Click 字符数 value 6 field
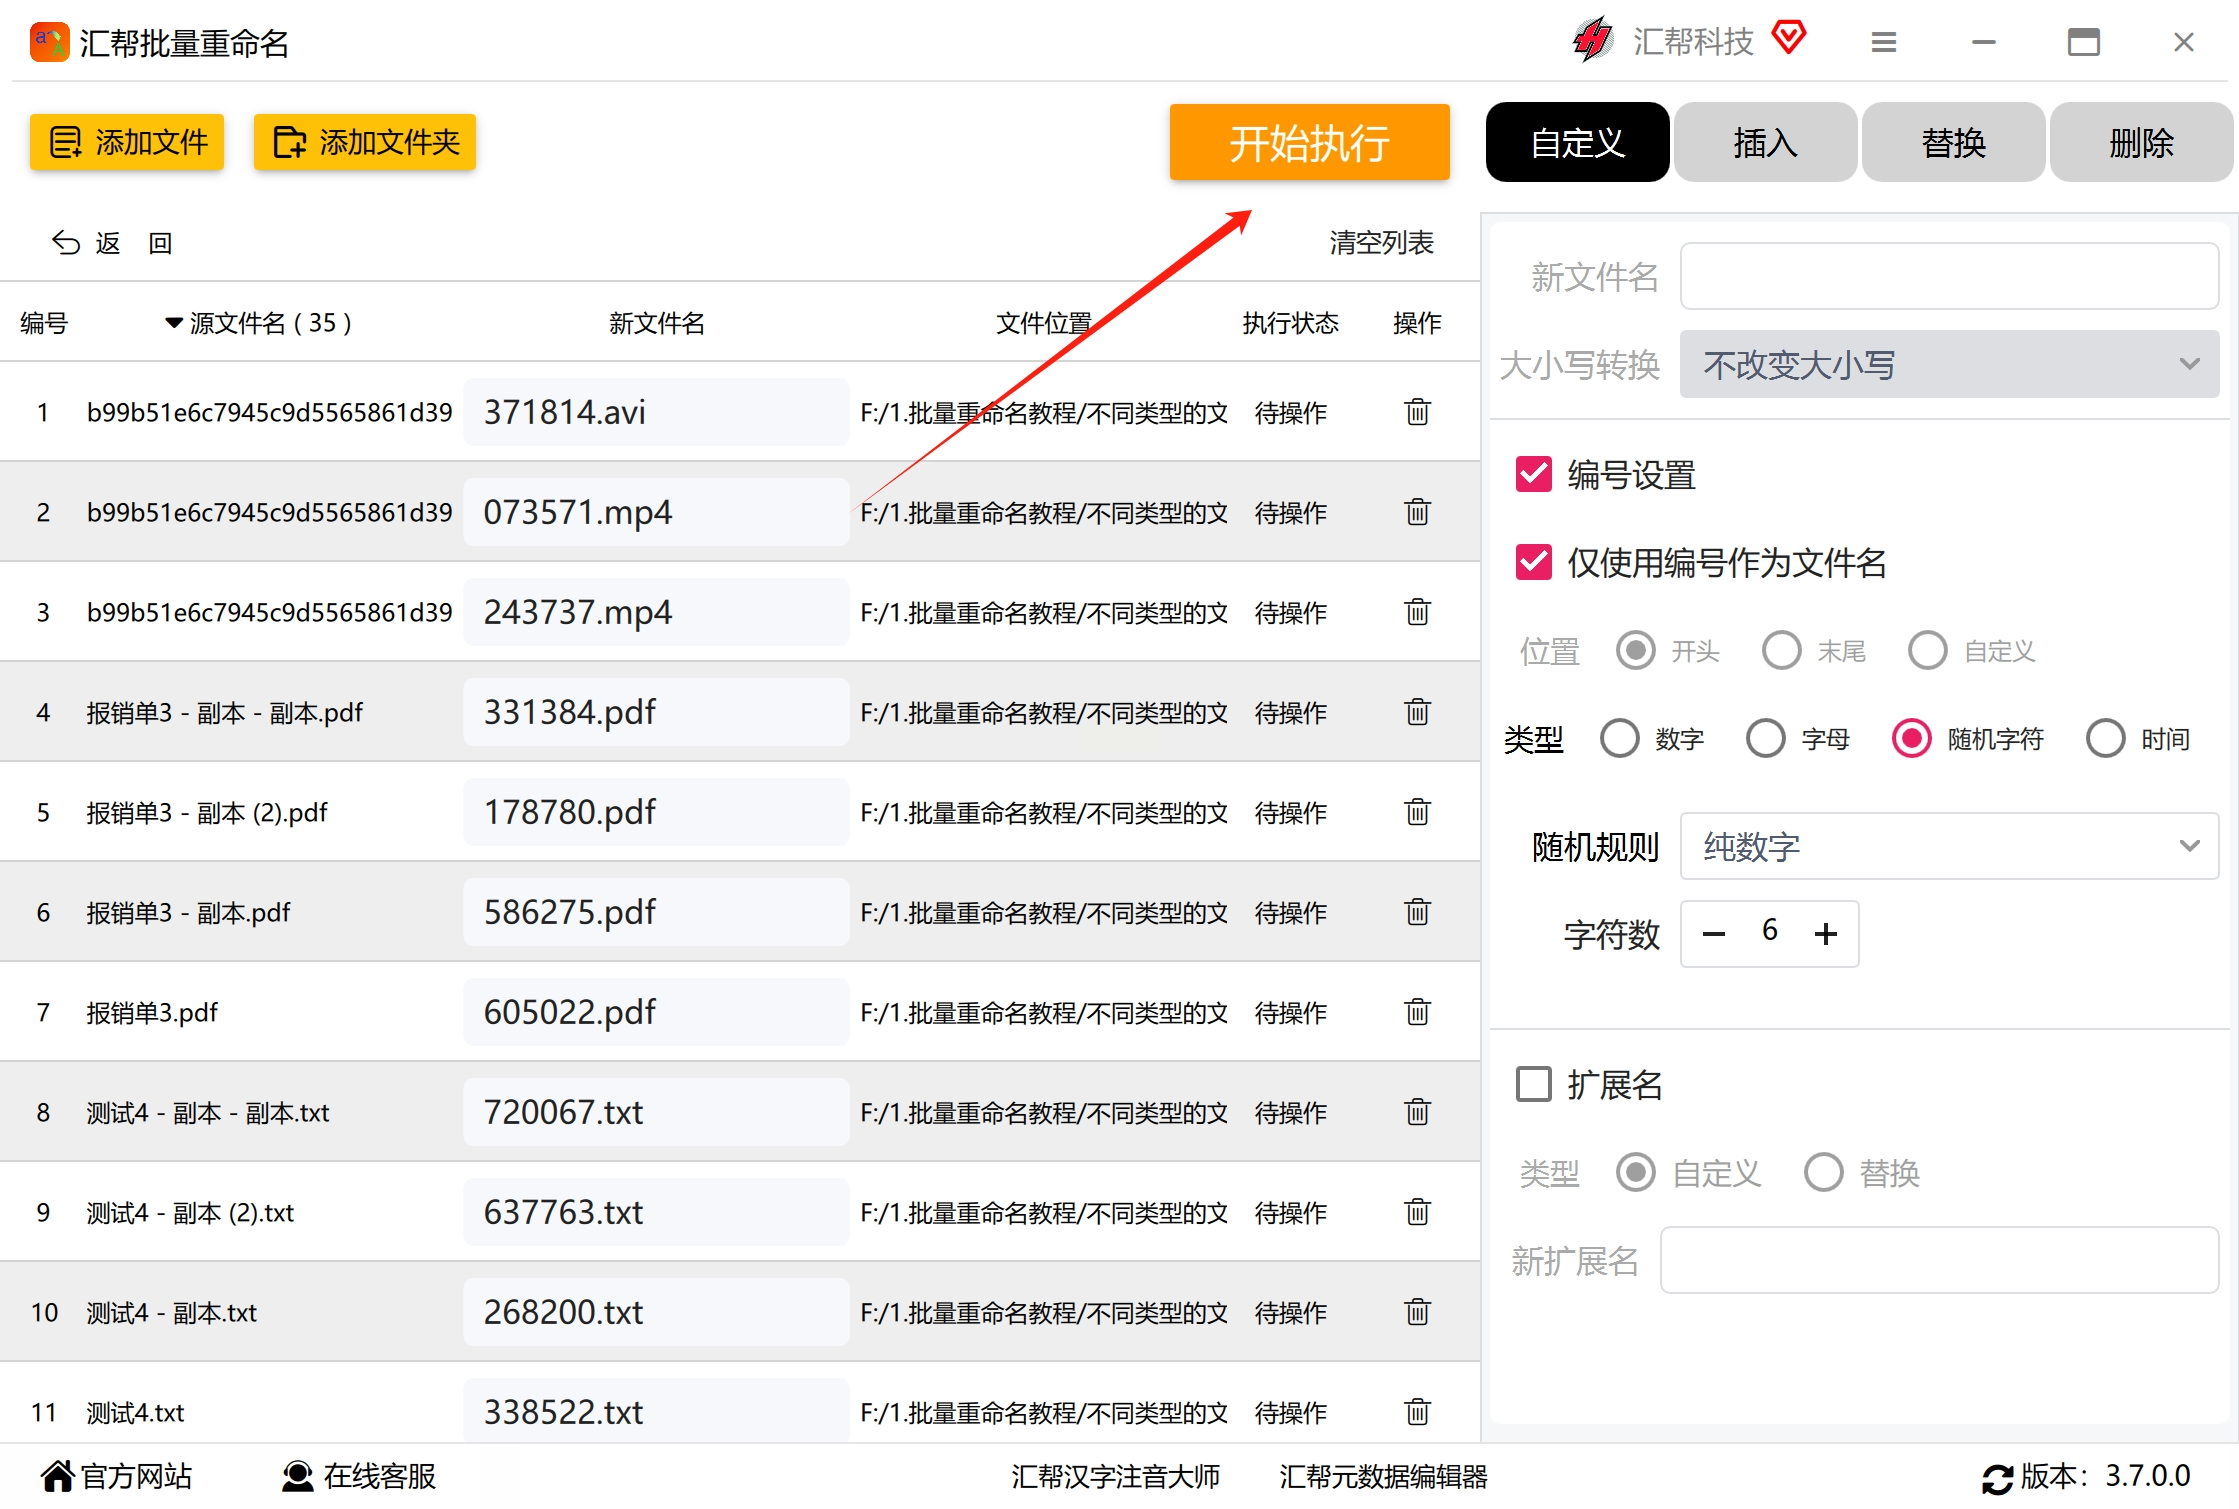The image size is (2239, 1509). click(1769, 931)
